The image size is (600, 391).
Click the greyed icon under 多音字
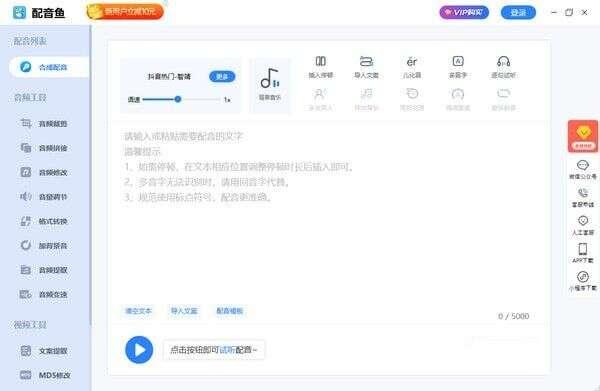[x=458, y=99]
